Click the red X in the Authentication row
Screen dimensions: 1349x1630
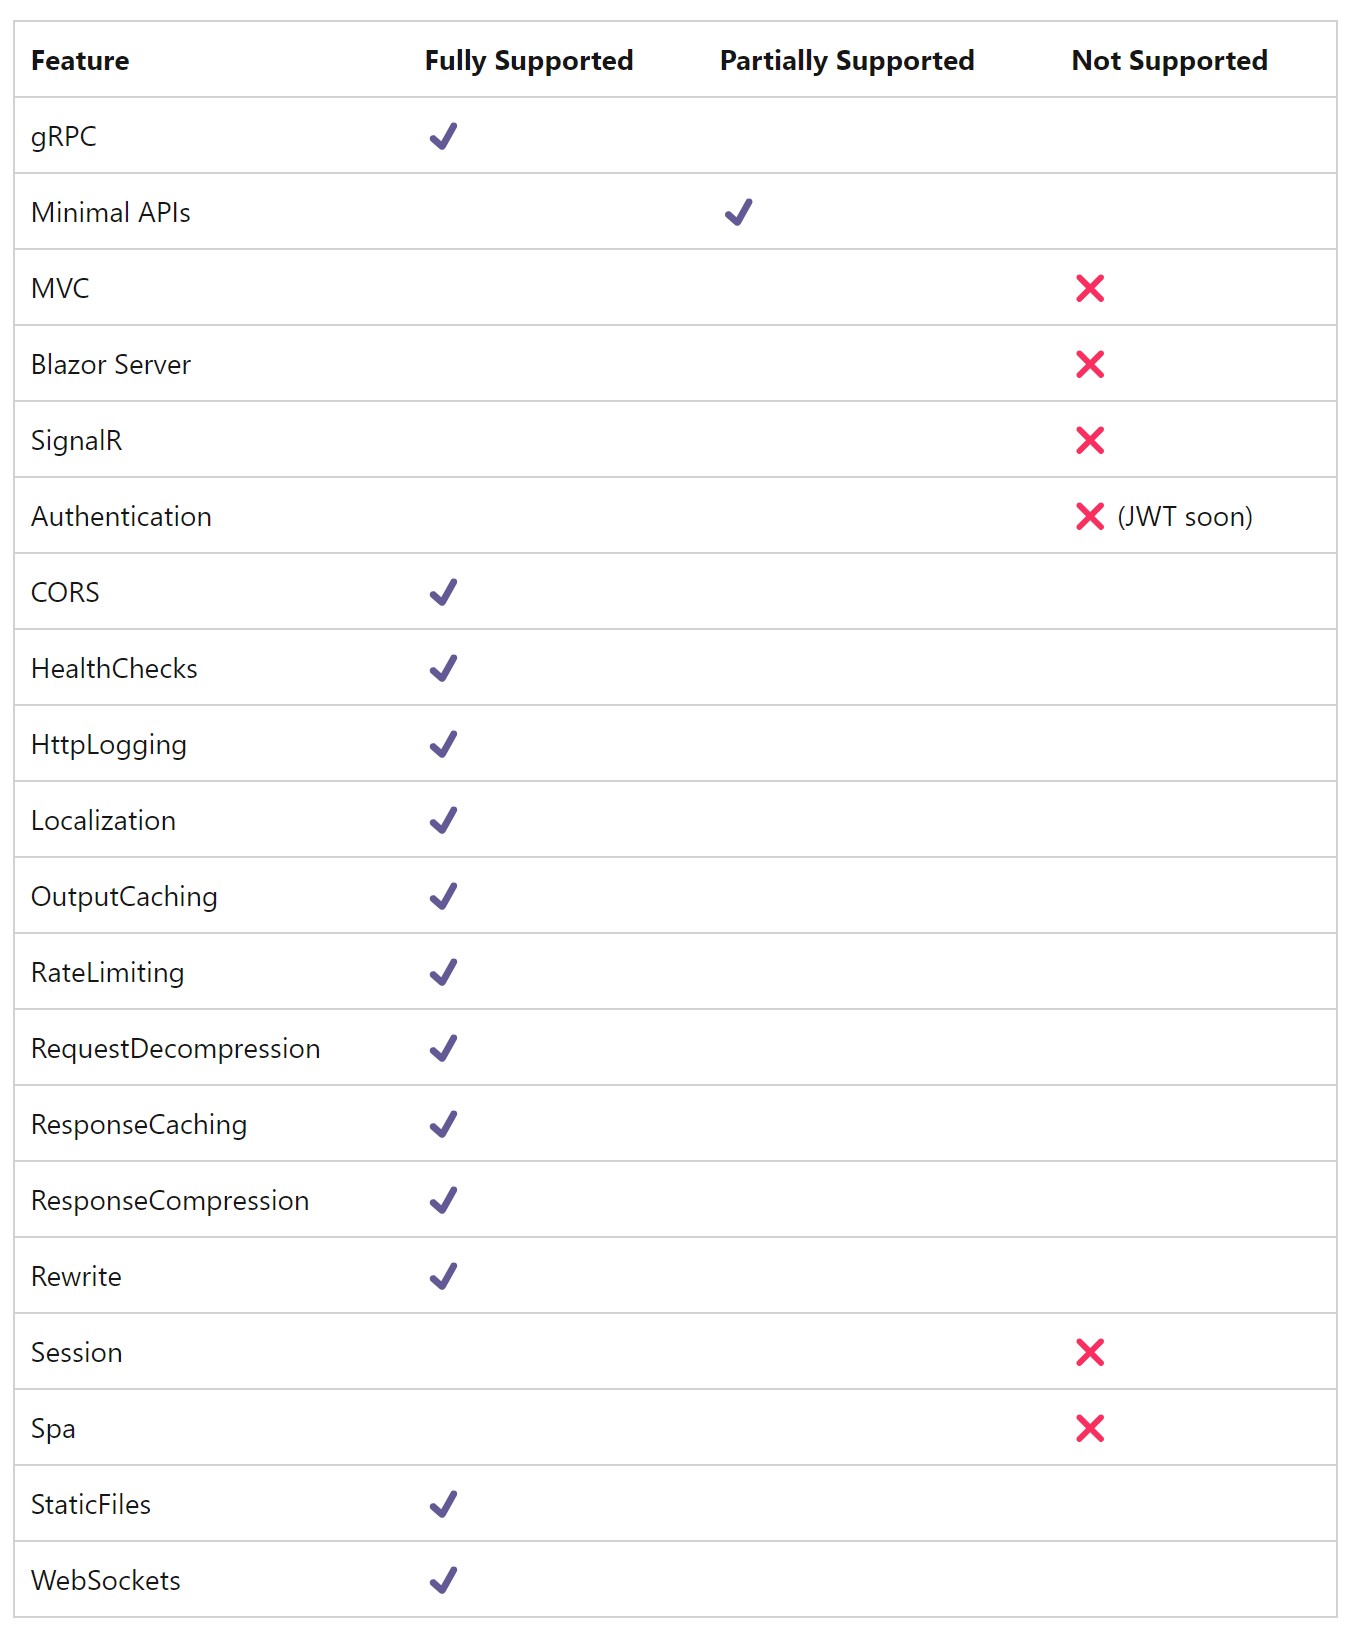1089,516
